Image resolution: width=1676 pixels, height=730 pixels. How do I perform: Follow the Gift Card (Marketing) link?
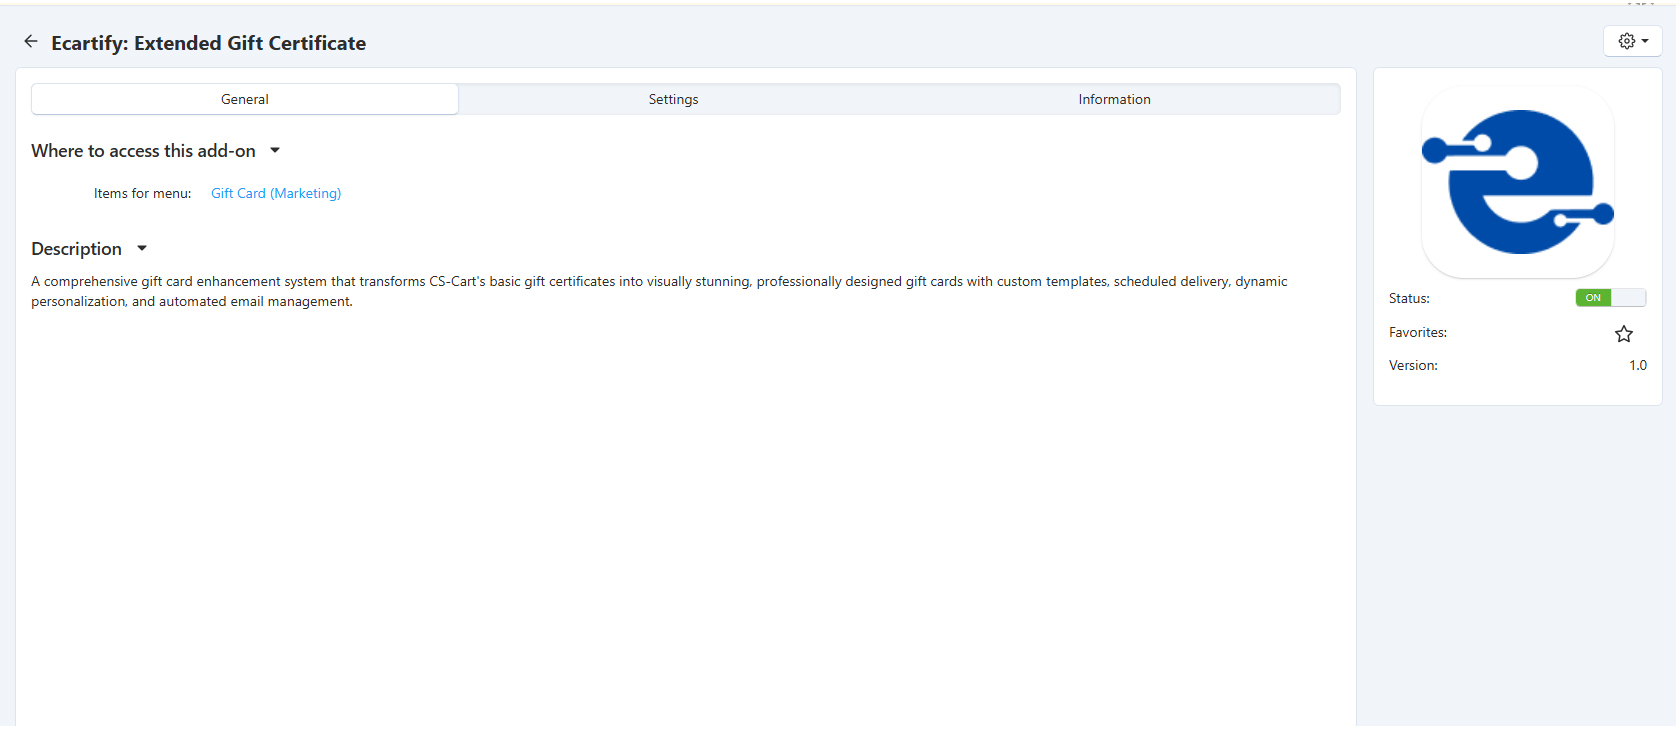pyautogui.click(x=276, y=194)
